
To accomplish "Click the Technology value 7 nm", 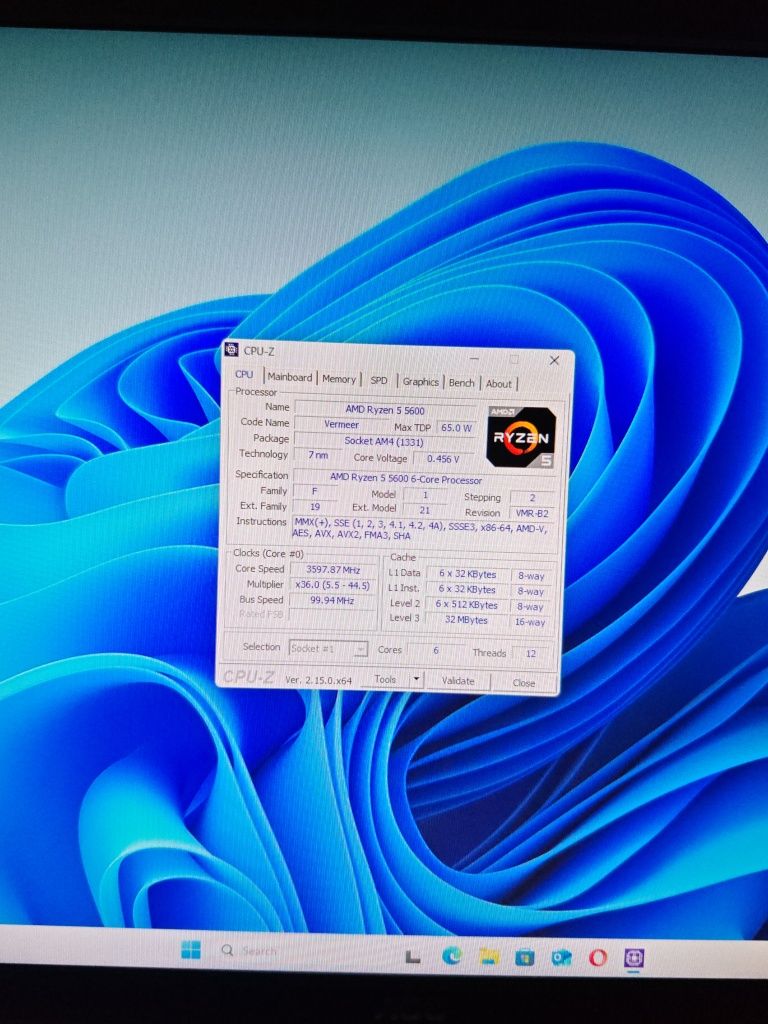I will (318, 455).
